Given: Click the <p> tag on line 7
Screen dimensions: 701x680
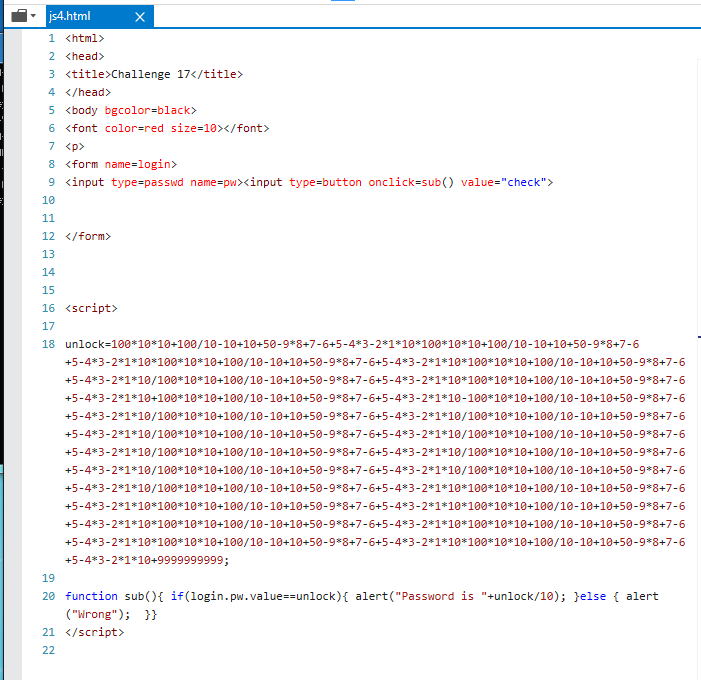Looking at the screenshot, I should point(75,147).
